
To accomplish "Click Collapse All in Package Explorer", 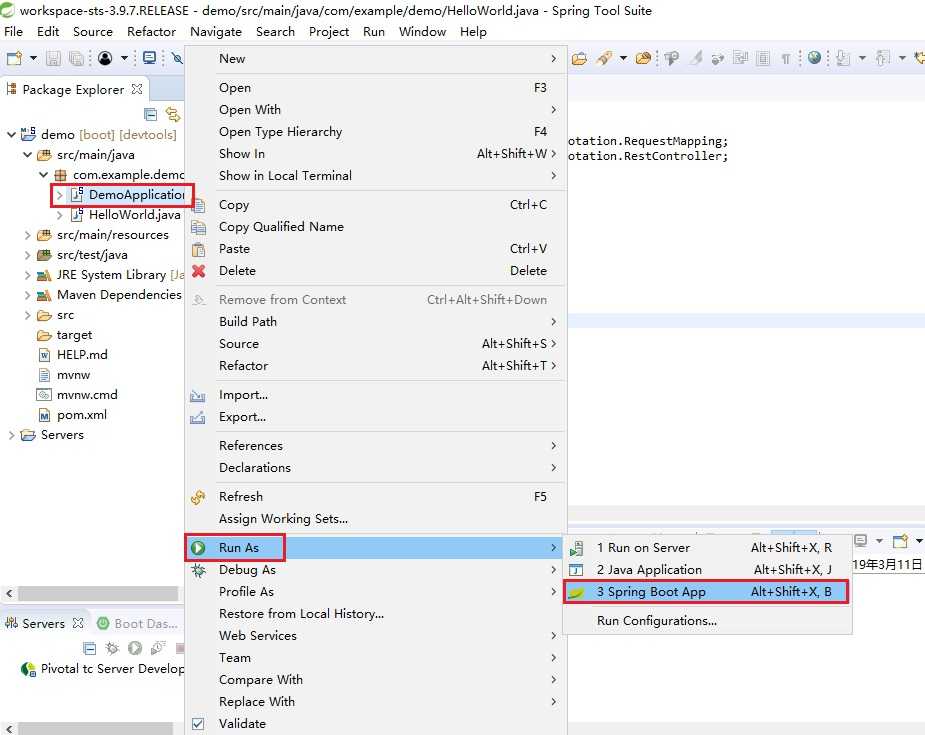I will click(150, 114).
